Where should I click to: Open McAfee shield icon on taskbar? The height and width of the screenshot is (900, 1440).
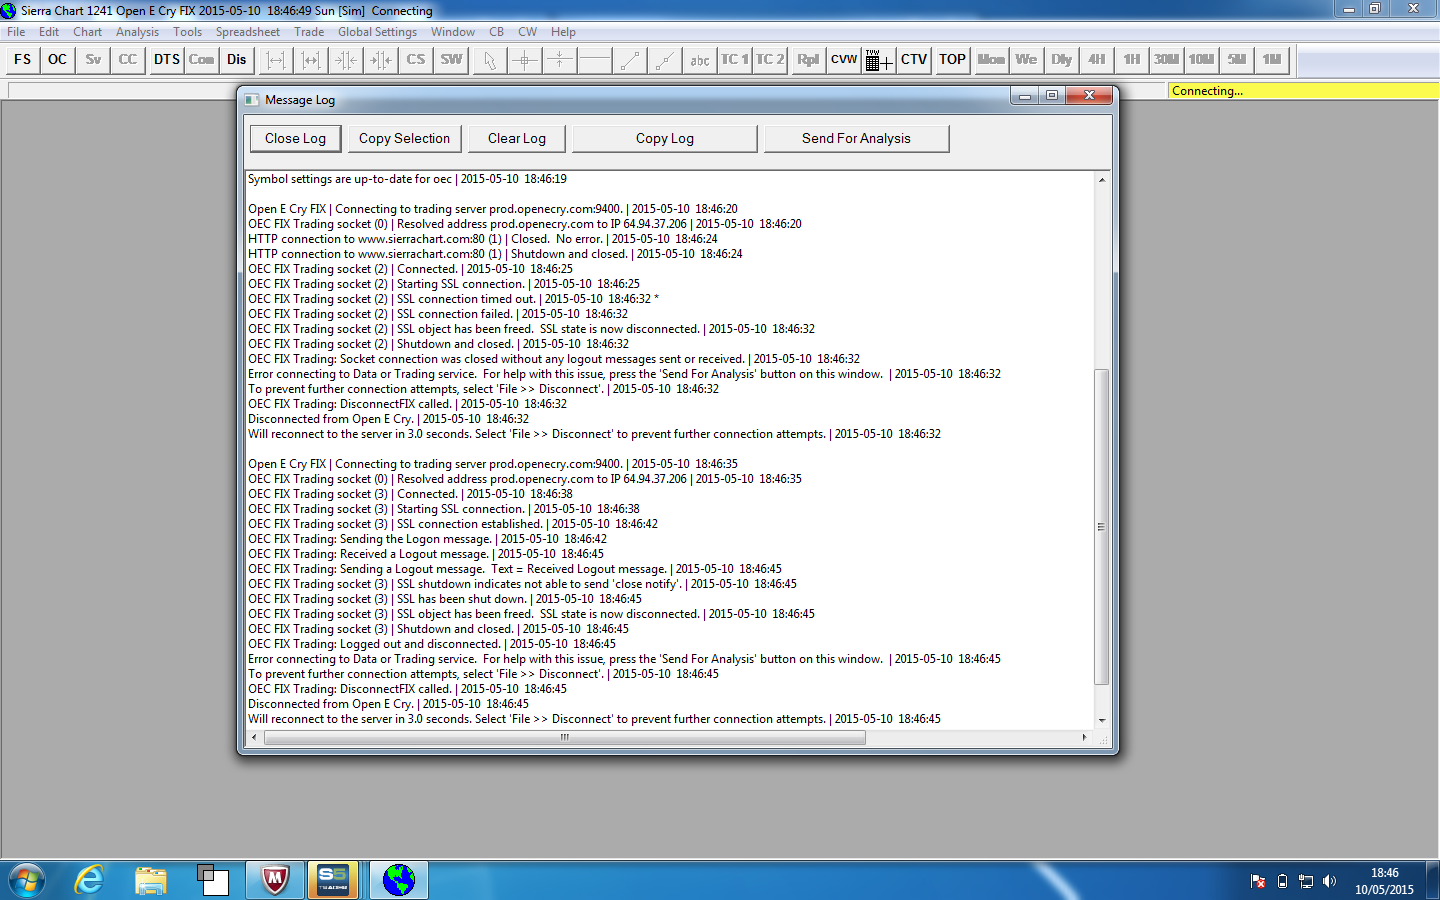point(274,880)
